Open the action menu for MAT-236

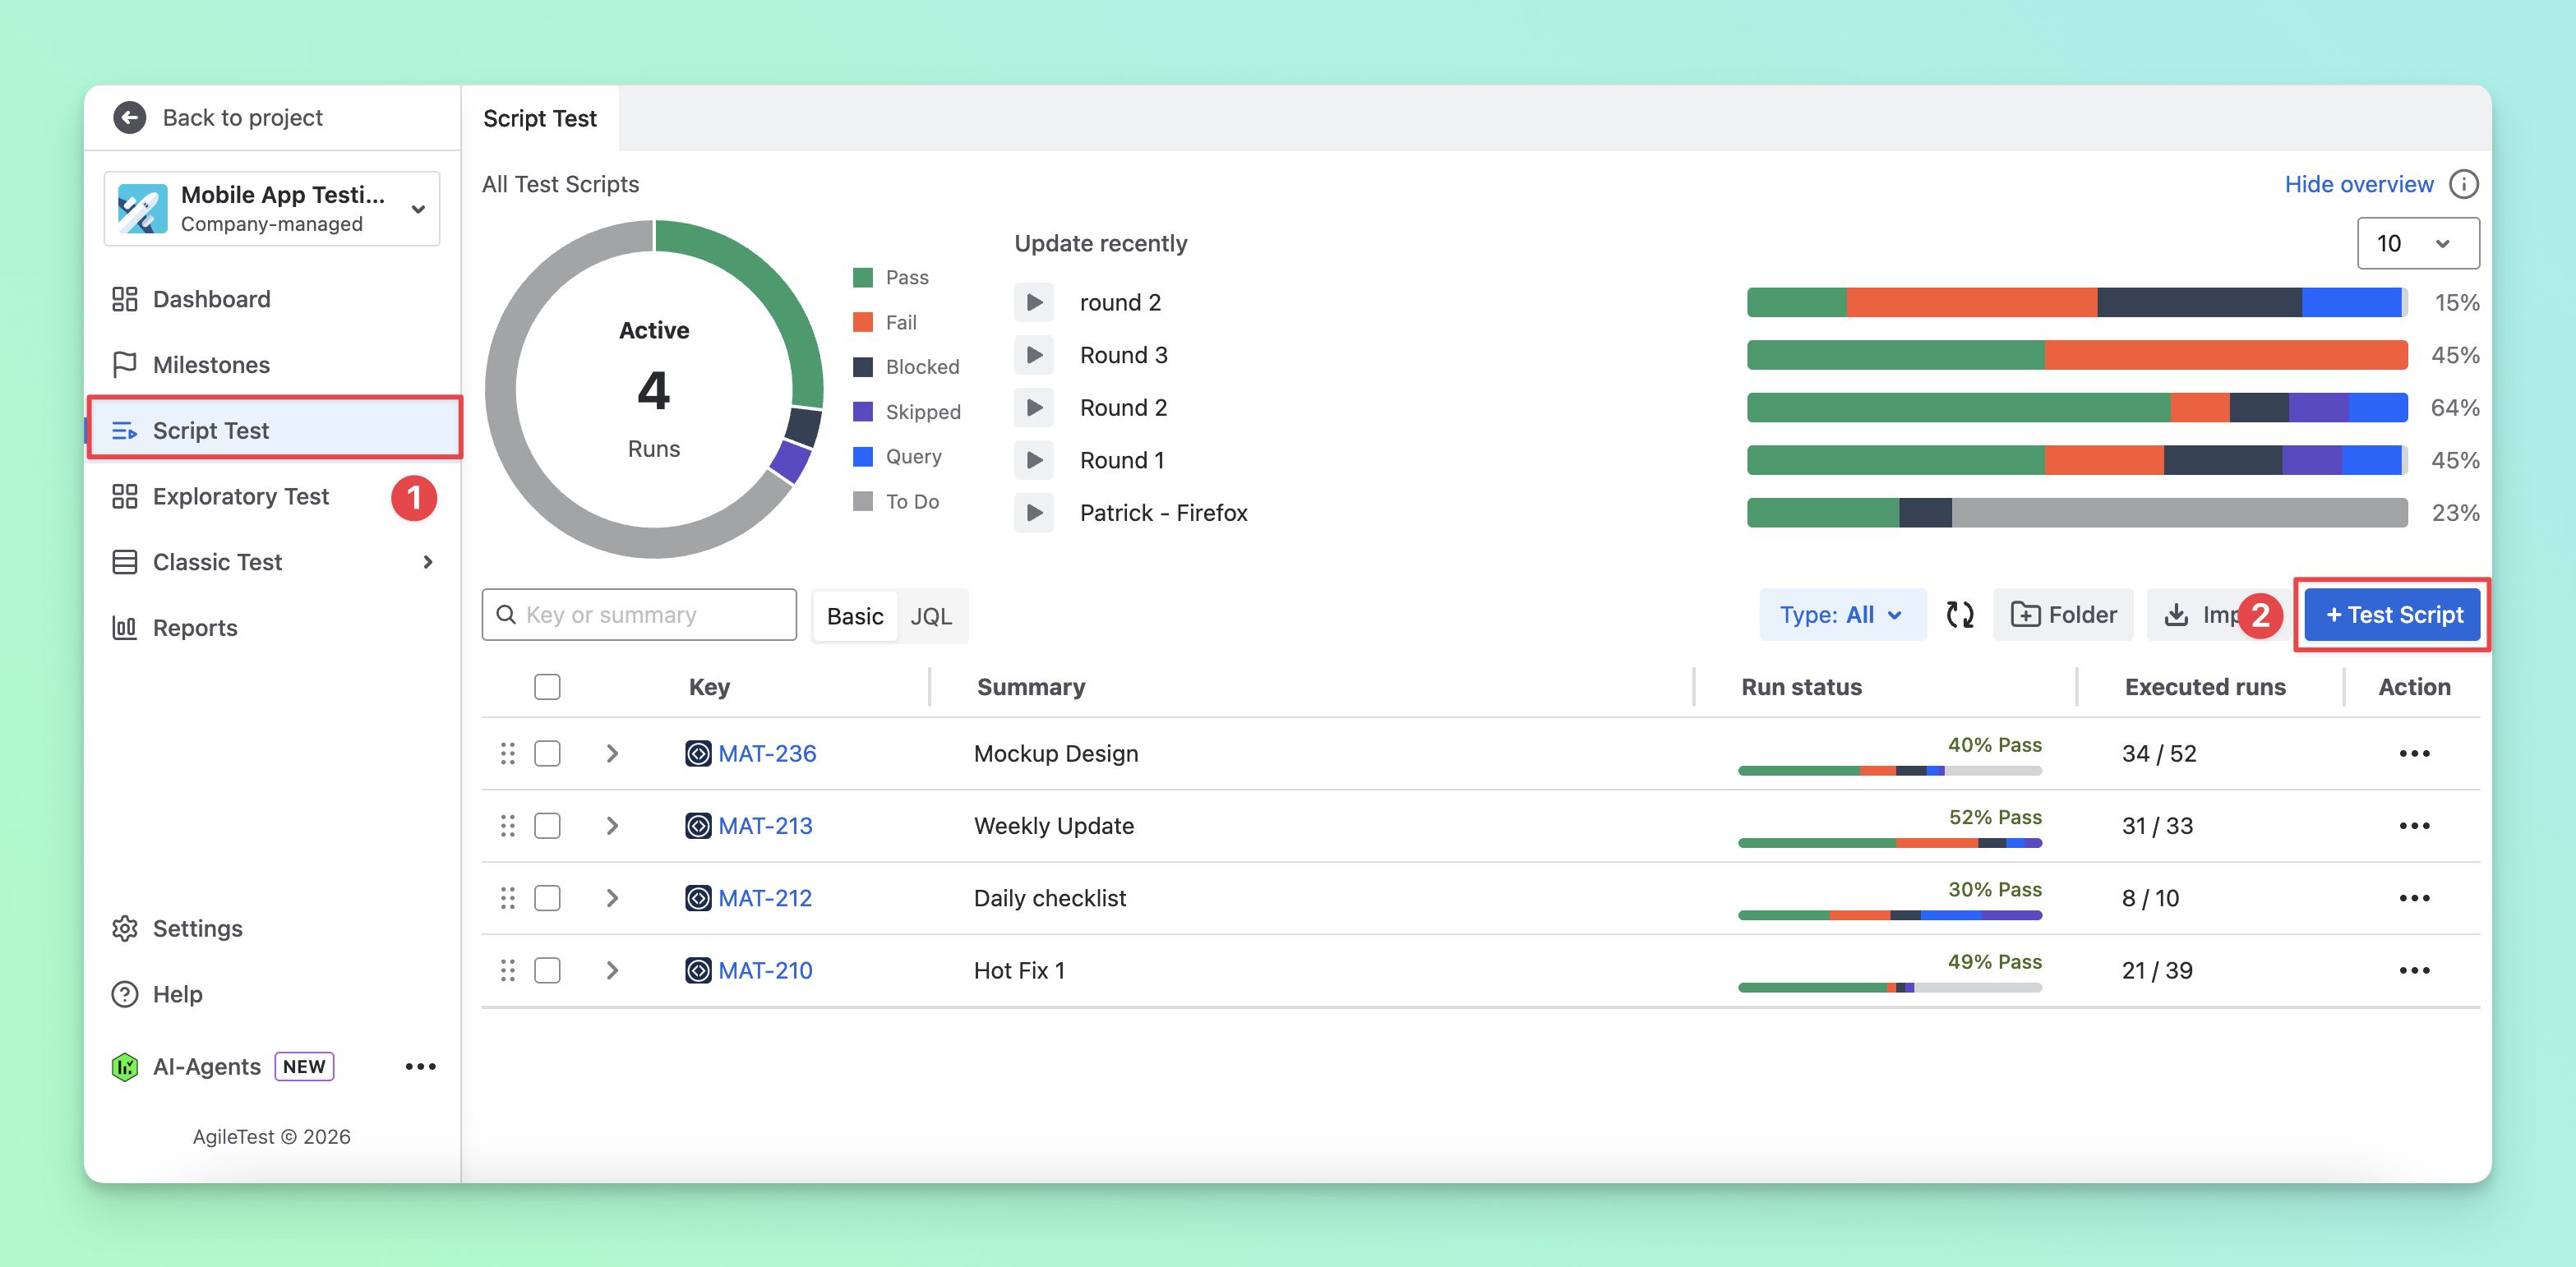(2413, 753)
